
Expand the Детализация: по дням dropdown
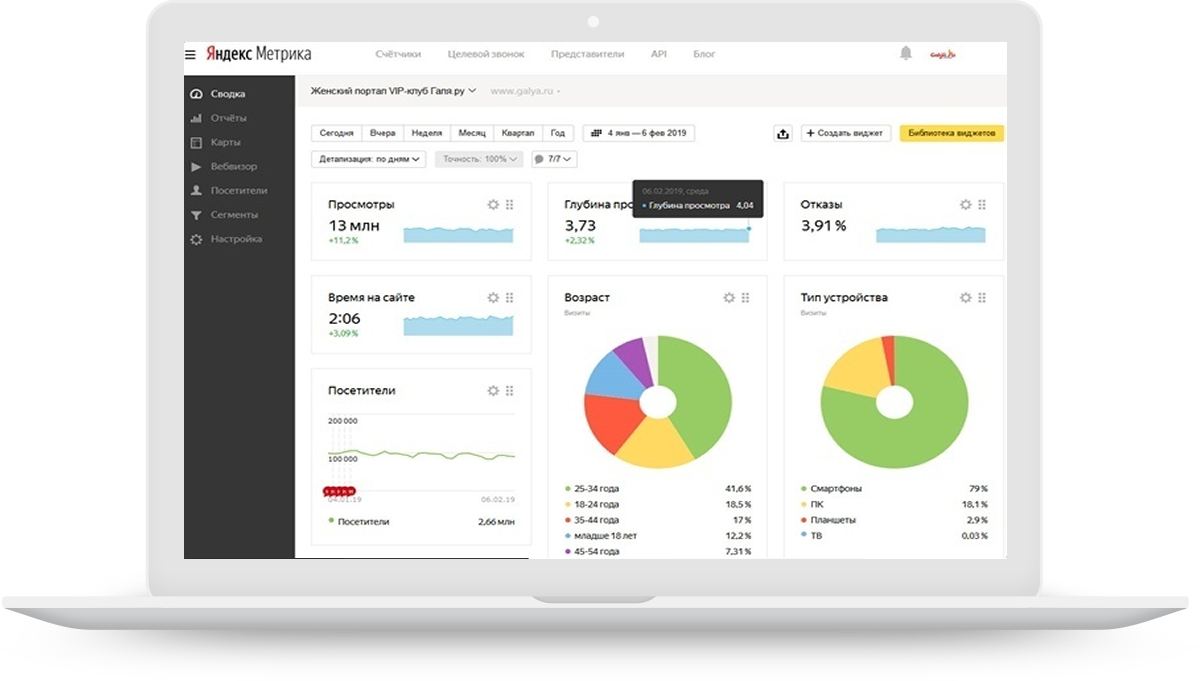coord(369,159)
